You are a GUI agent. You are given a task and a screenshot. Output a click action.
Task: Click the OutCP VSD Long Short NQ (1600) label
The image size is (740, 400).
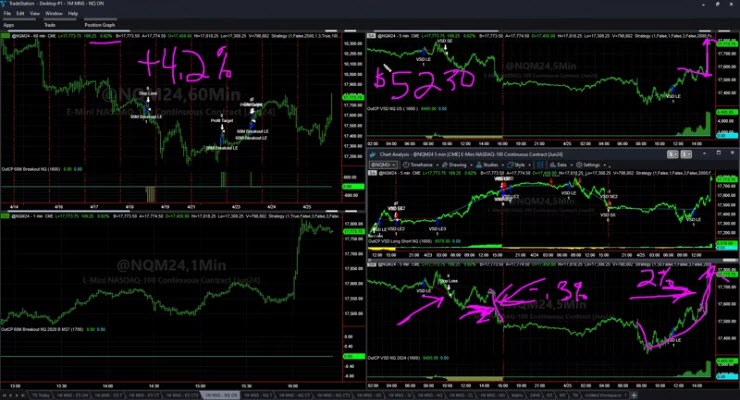click(400, 241)
